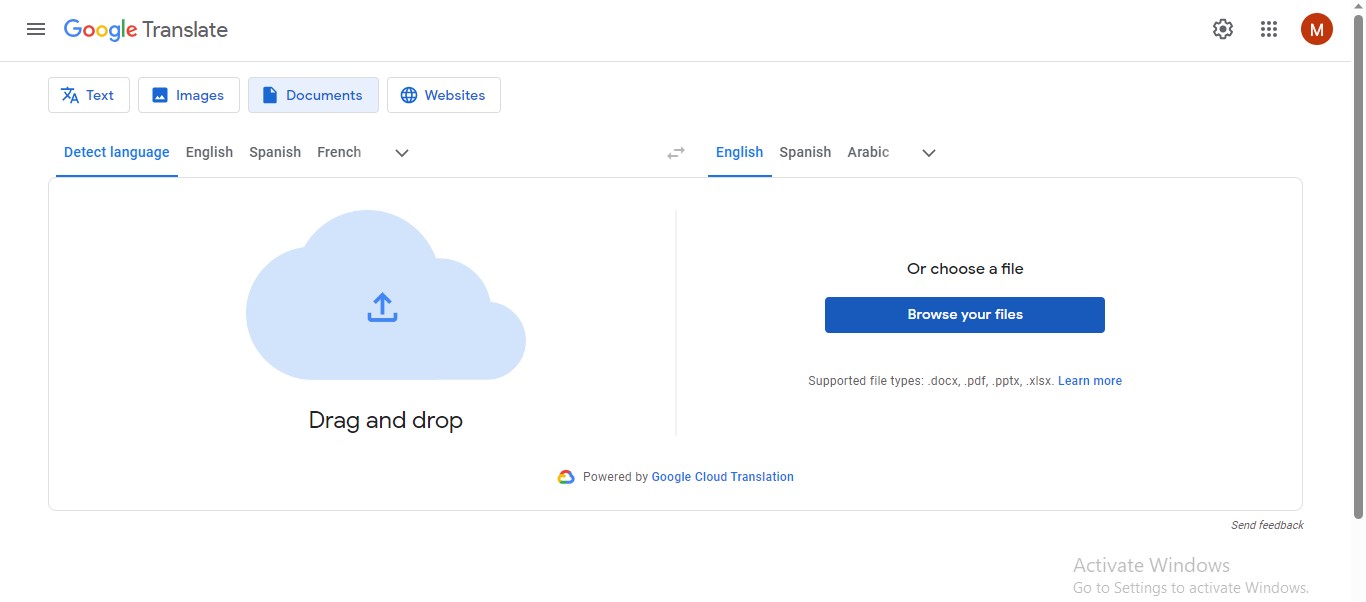Expand more target languages dropdown

pos(929,153)
